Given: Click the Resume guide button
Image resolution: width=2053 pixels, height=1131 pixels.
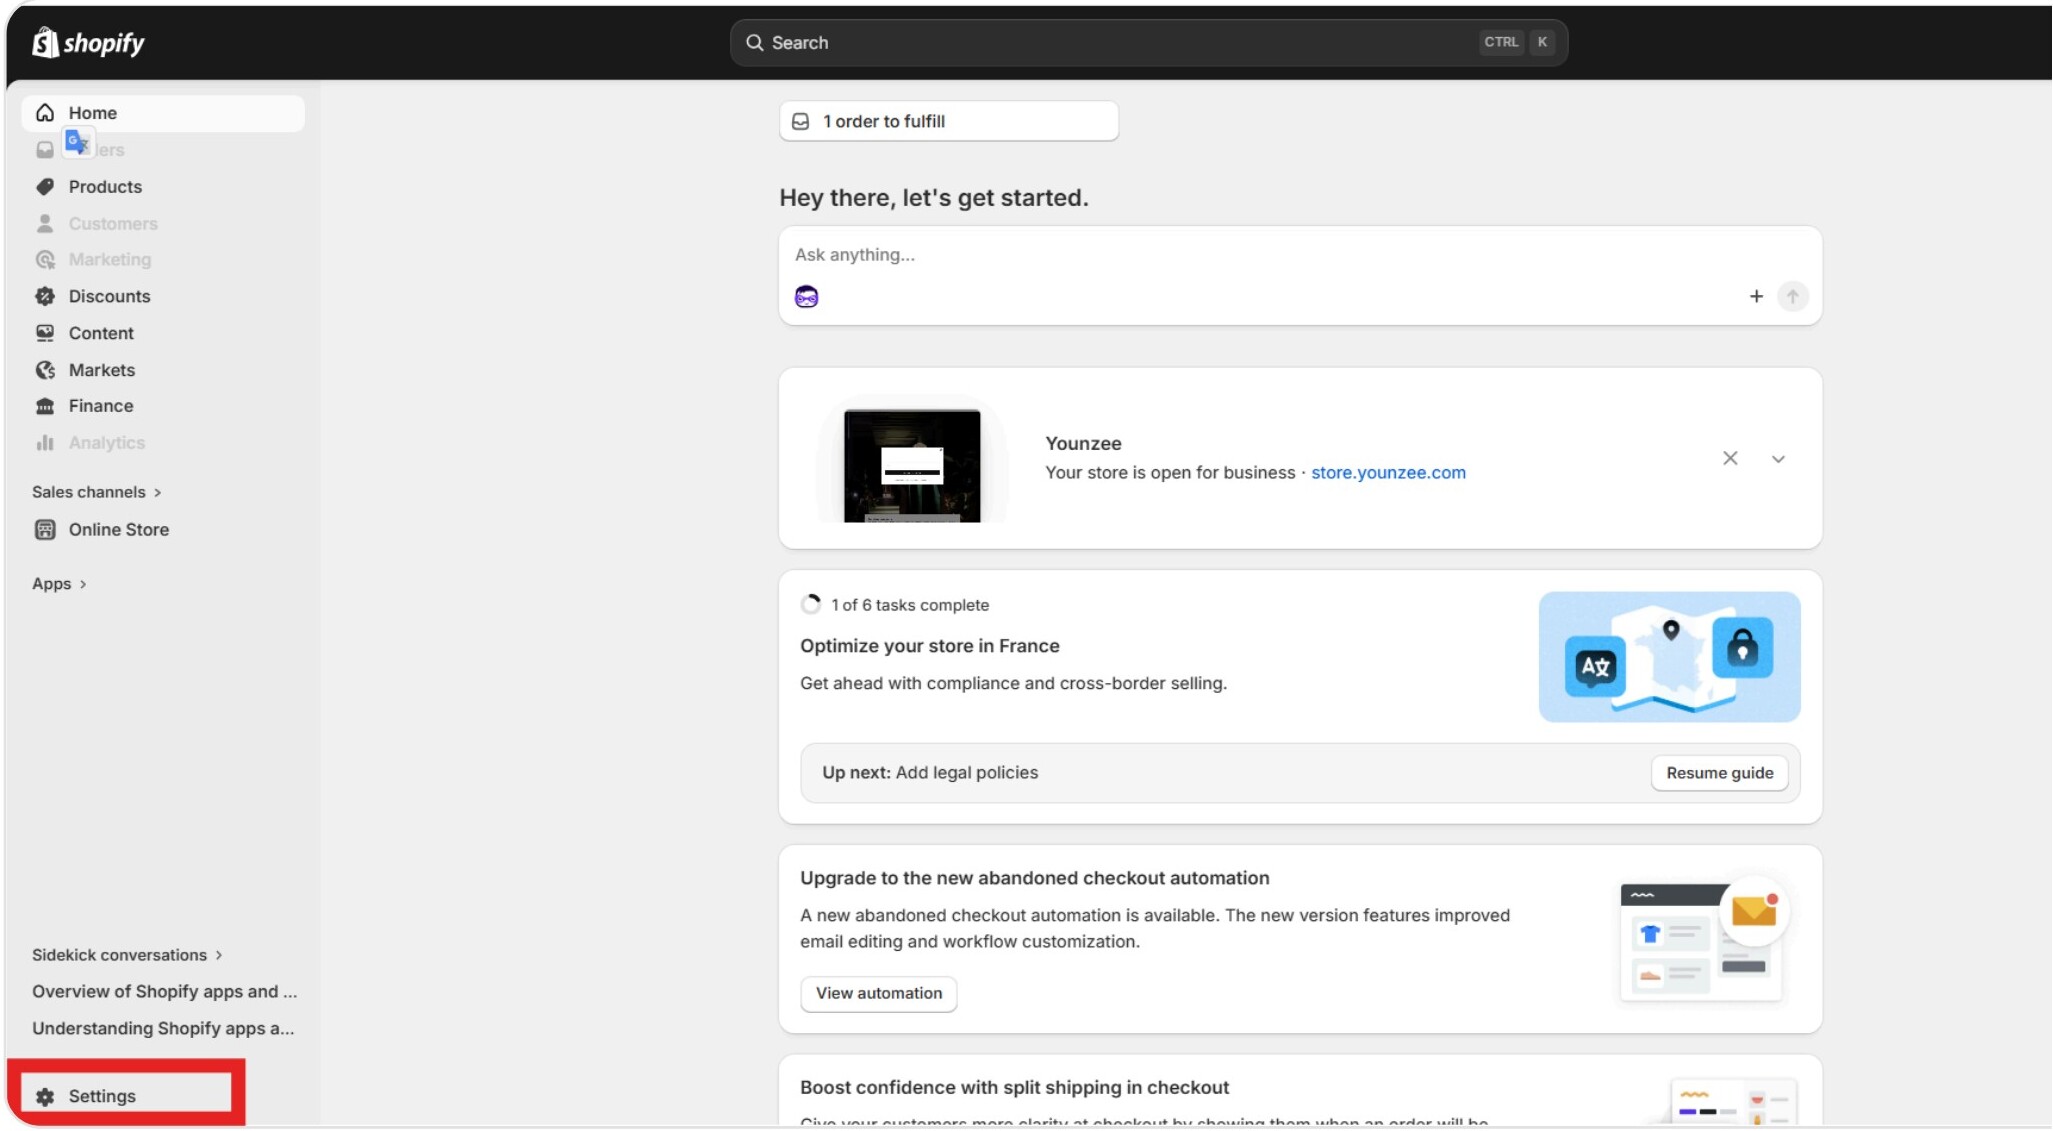Looking at the screenshot, I should [1719, 773].
